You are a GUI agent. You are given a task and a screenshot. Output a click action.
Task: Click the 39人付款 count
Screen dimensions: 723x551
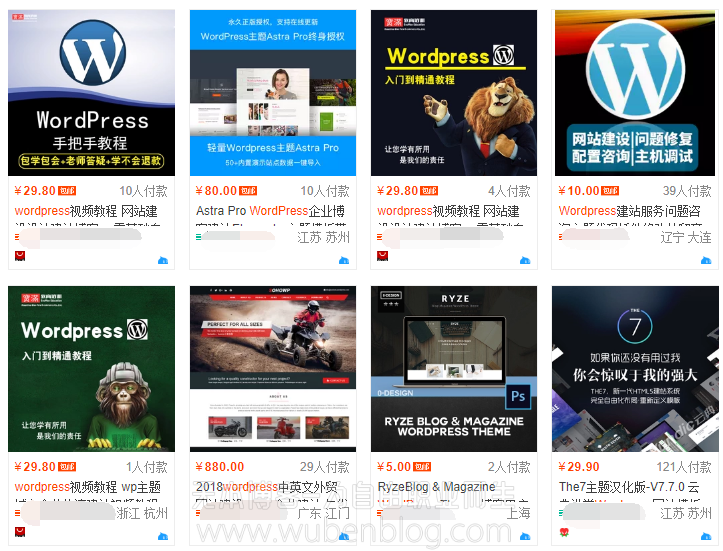point(687,191)
